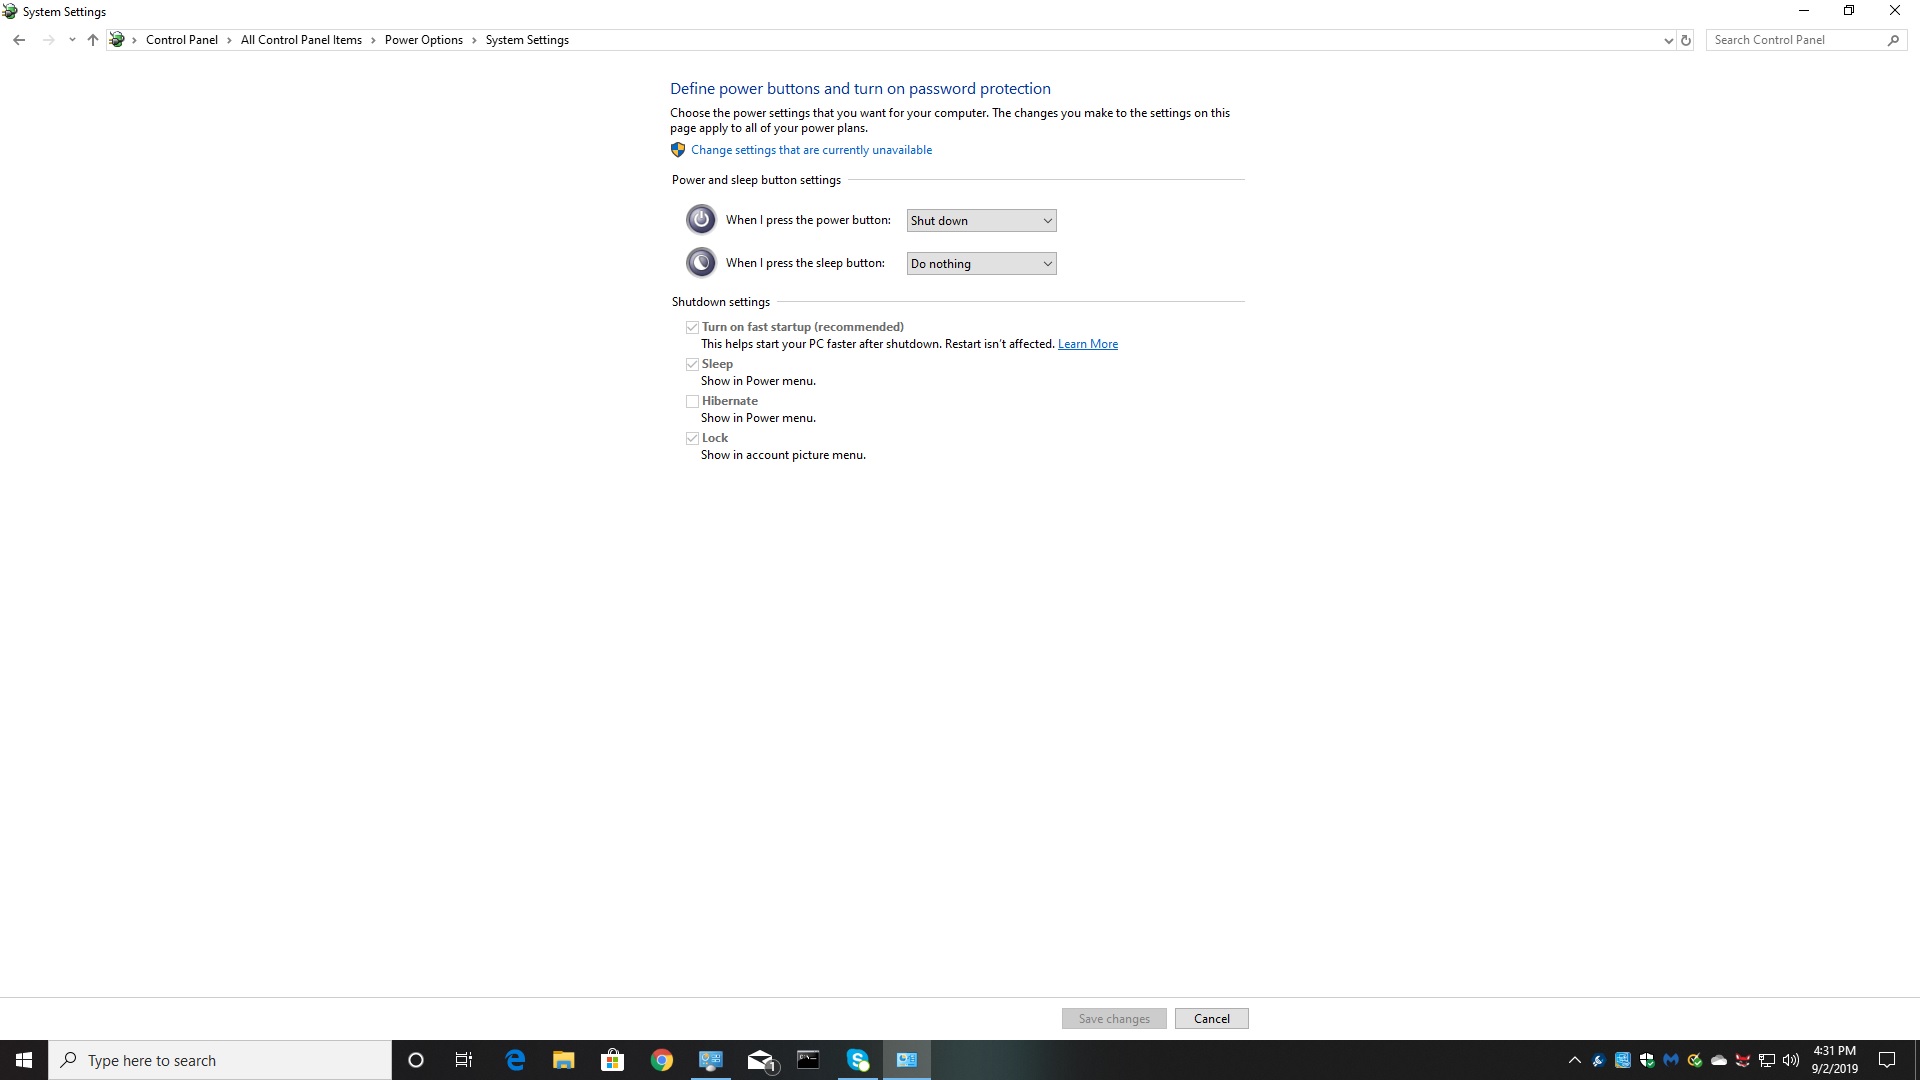Screen dimensions: 1920x1080
Task: Click the Edge browser icon in taskbar
Action: pos(513,1060)
